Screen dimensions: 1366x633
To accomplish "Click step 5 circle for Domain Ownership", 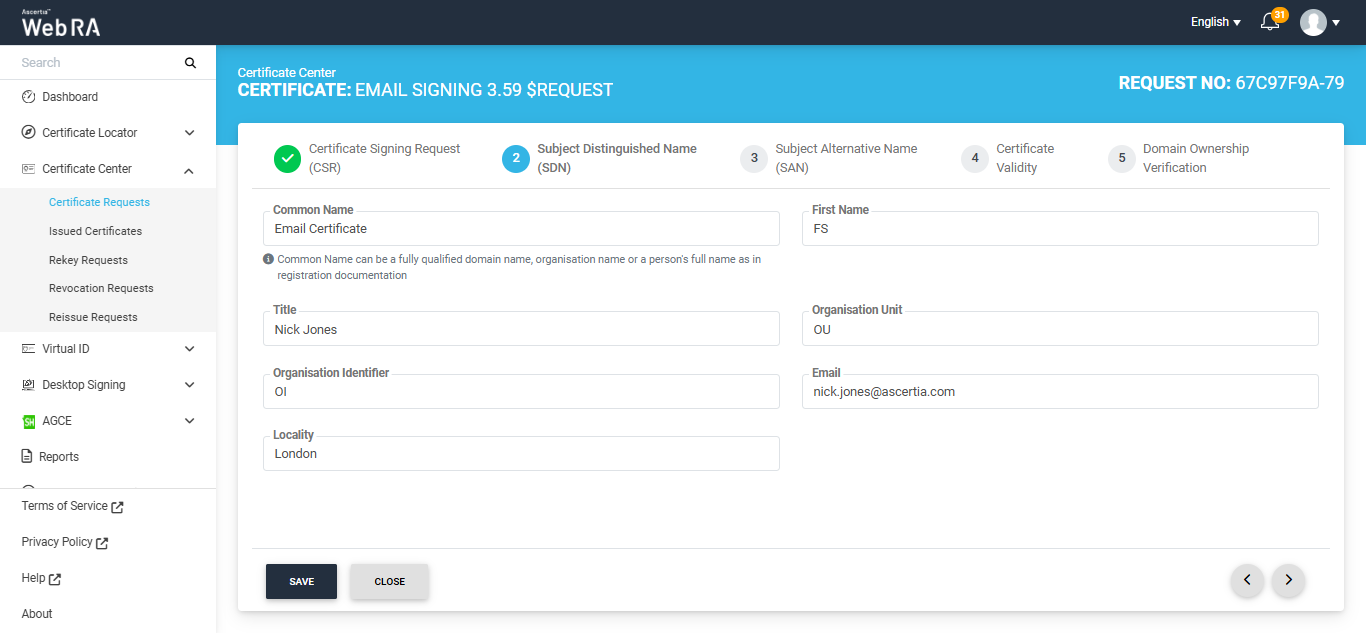I will pyautogui.click(x=1122, y=158).
